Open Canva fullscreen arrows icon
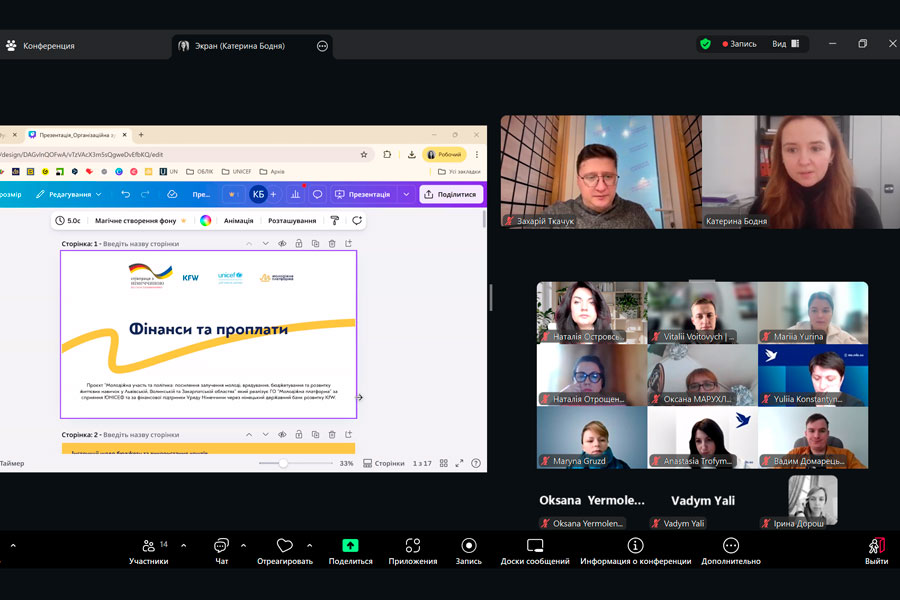 point(459,463)
